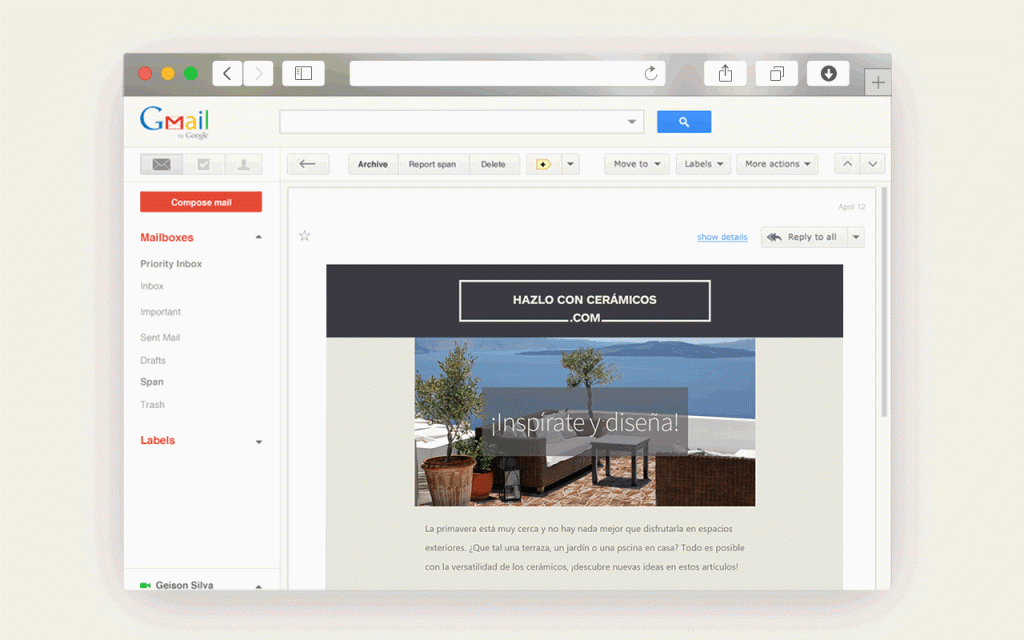Open the browser share icon
The height and width of the screenshot is (640, 1024).
click(725, 74)
